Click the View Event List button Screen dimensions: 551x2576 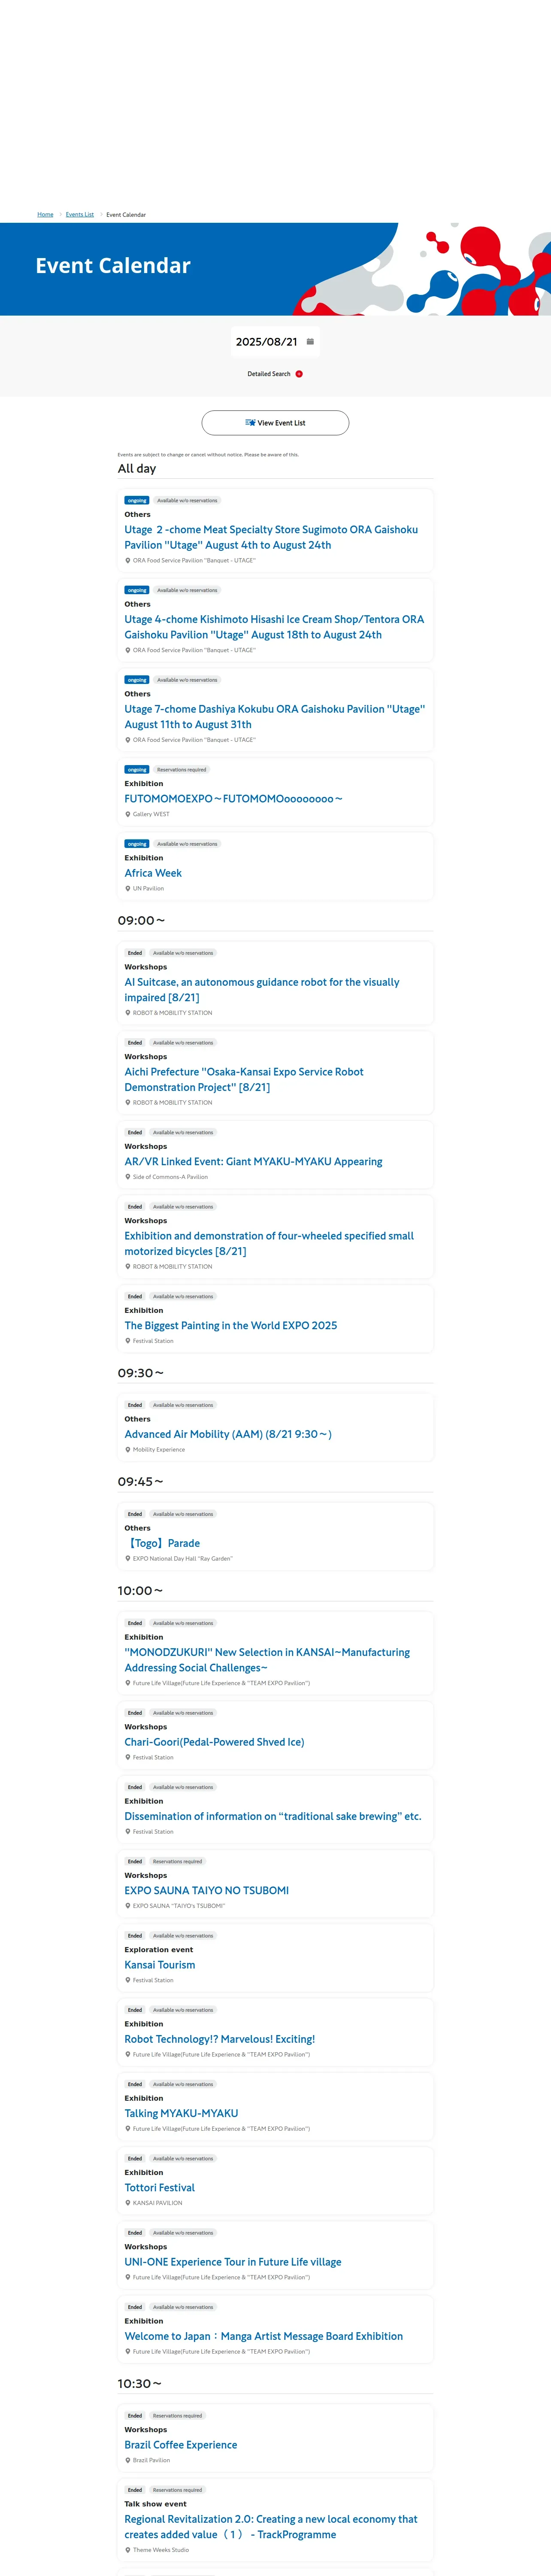275,423
